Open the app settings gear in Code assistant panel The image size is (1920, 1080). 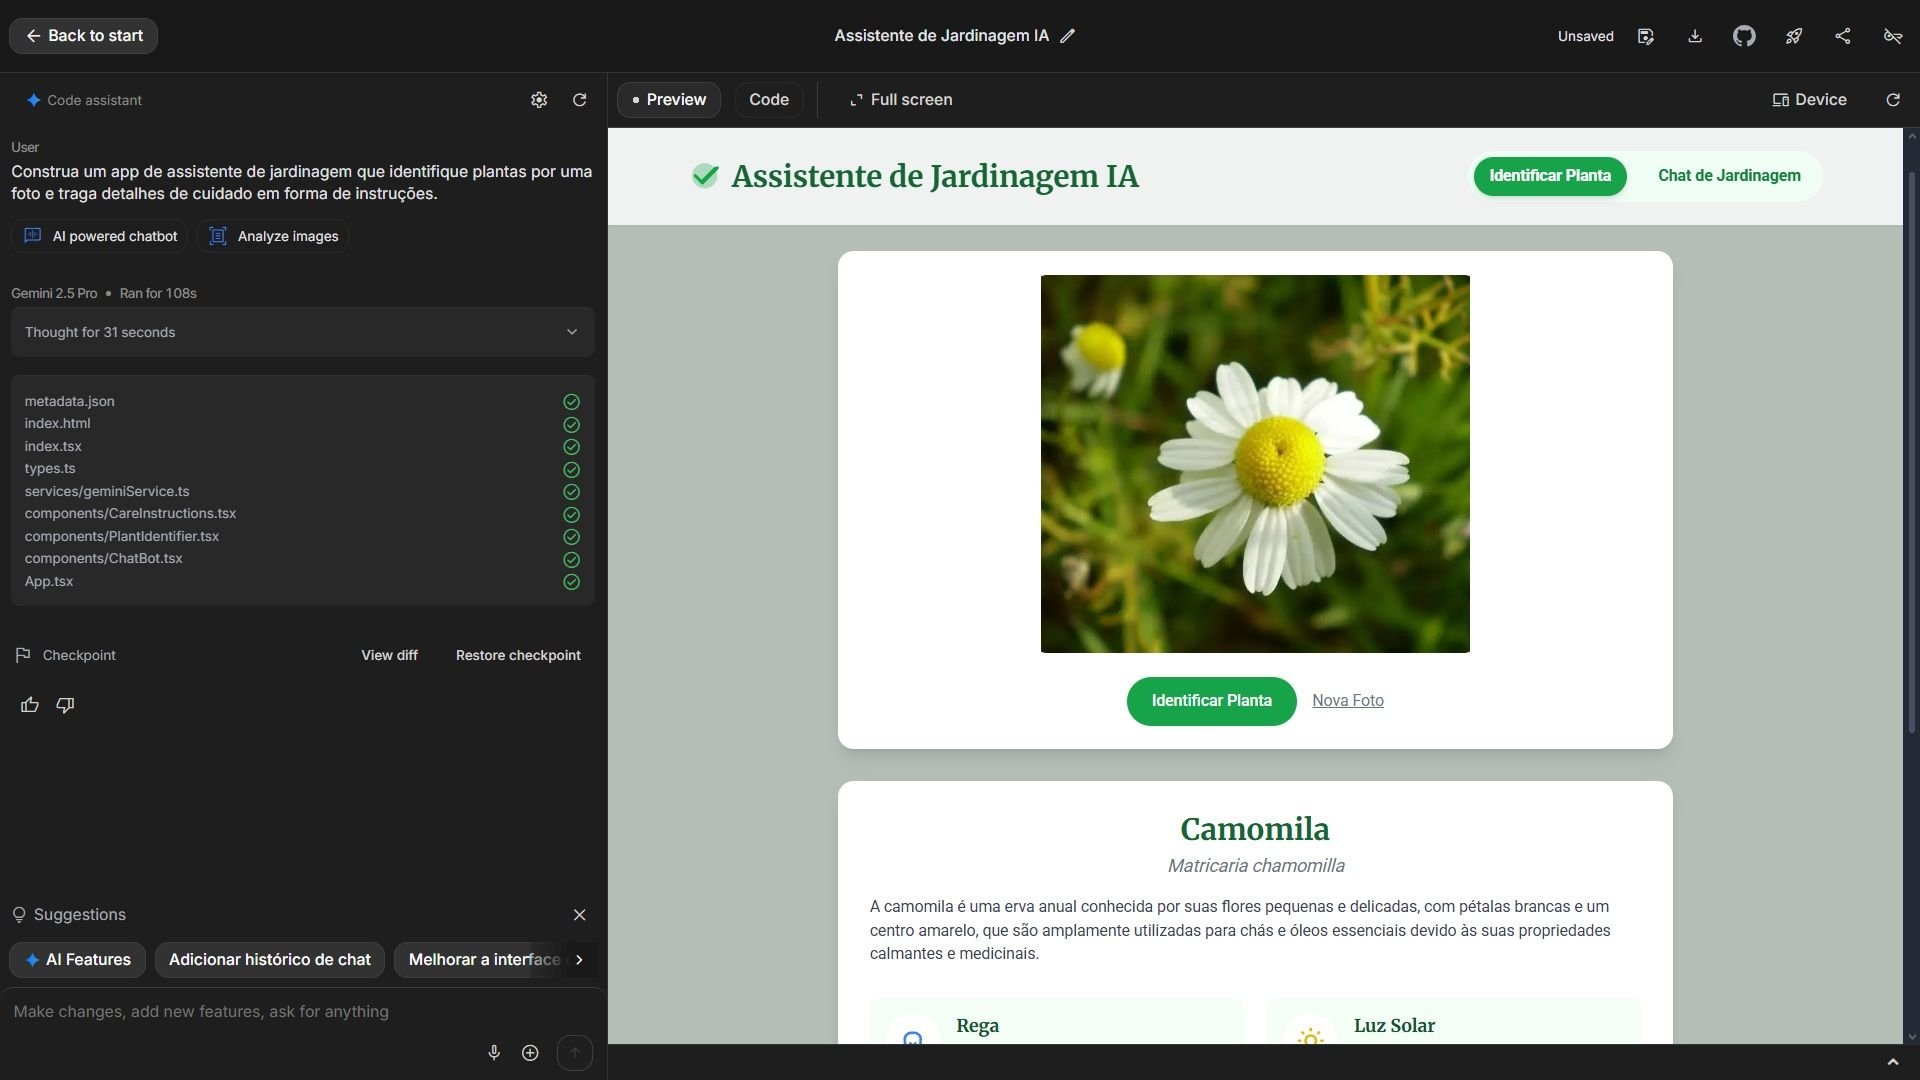pos(539,100)
